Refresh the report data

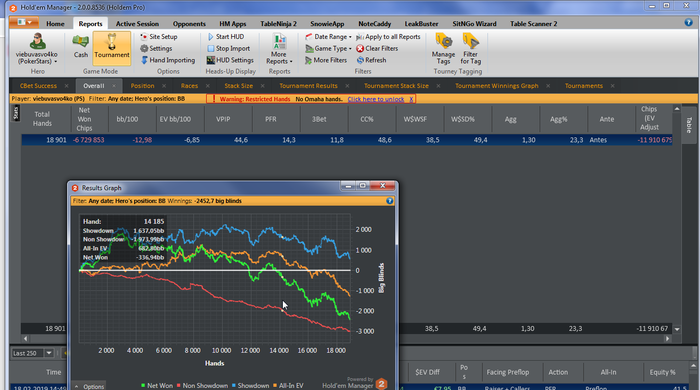click(x=371, y=60)
